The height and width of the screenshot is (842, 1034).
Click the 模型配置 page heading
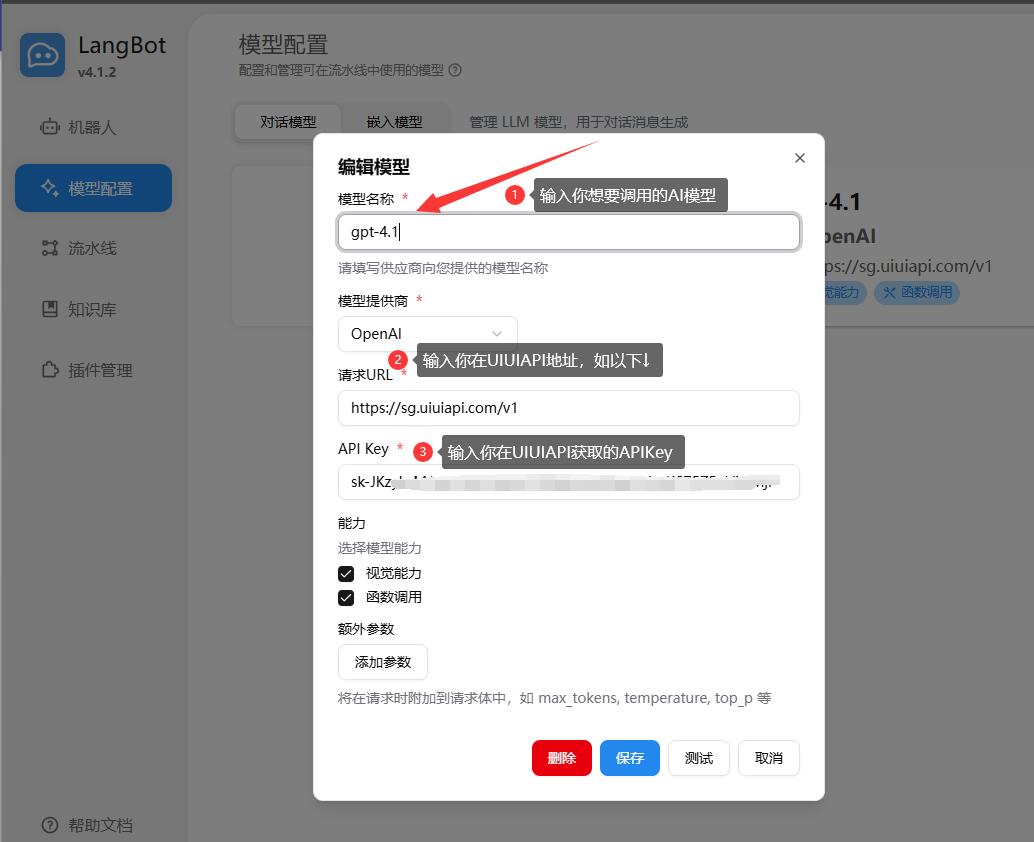point(283,45)
